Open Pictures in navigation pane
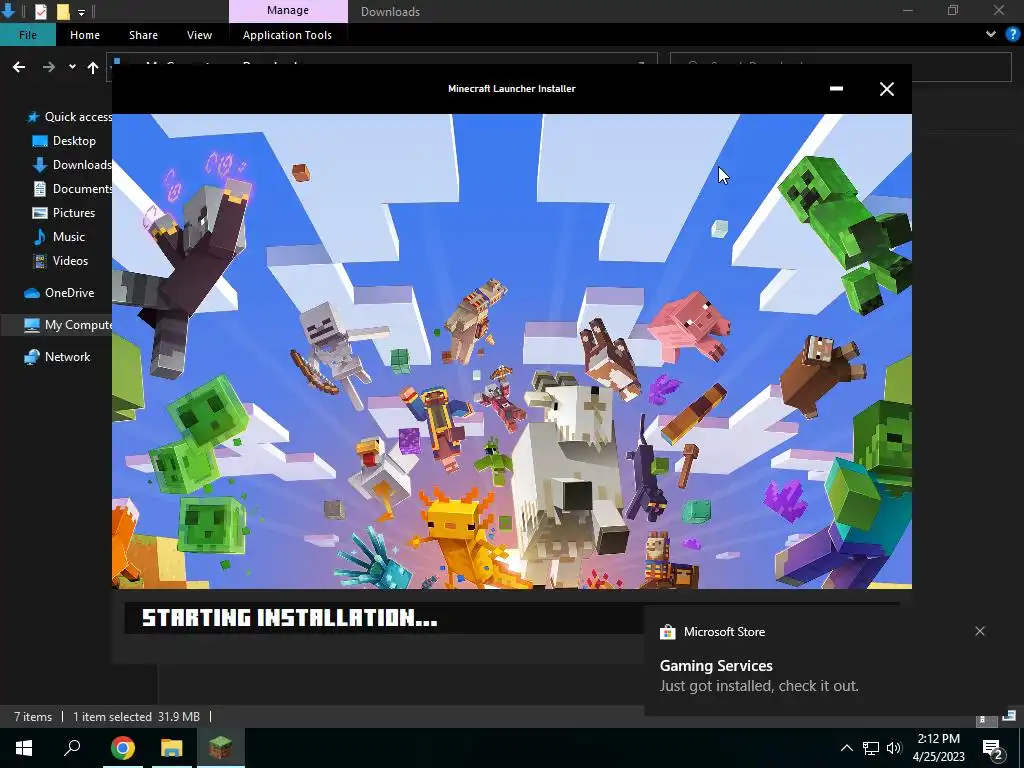Screen dimensions: 1024x768 tap(63, 213)
